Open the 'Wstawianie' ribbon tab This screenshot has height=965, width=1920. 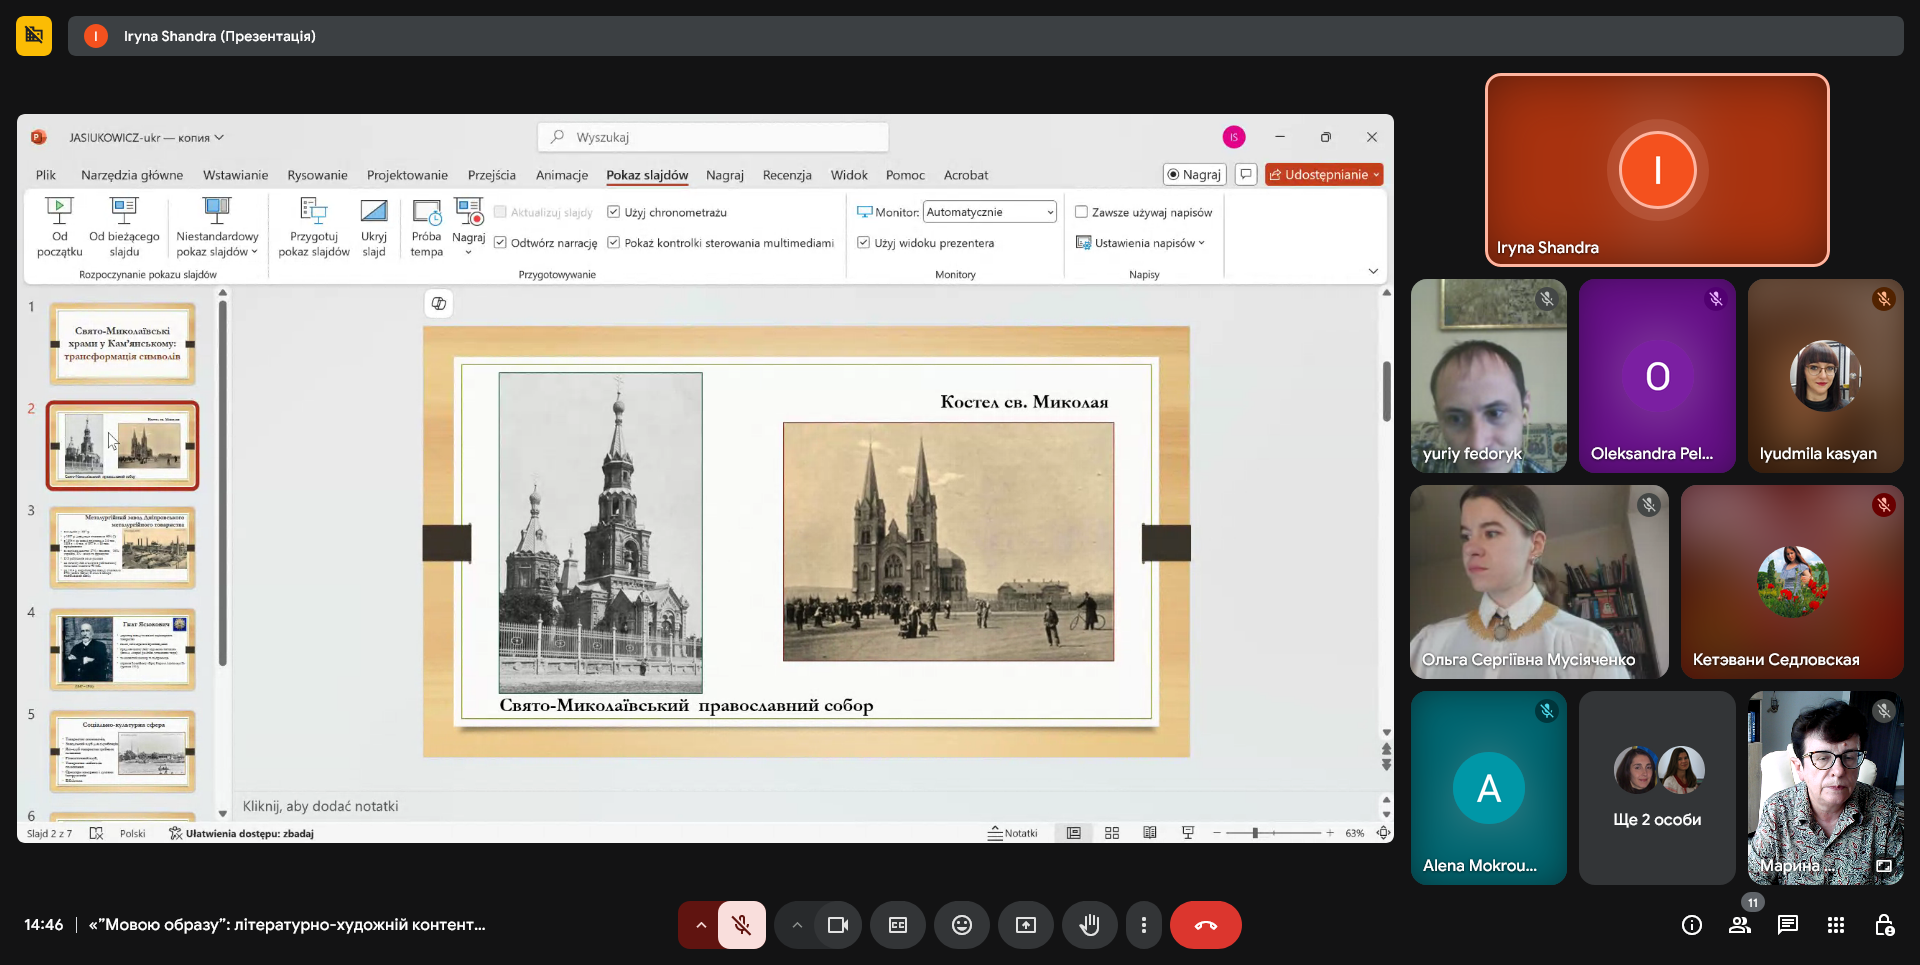point(235,175)
